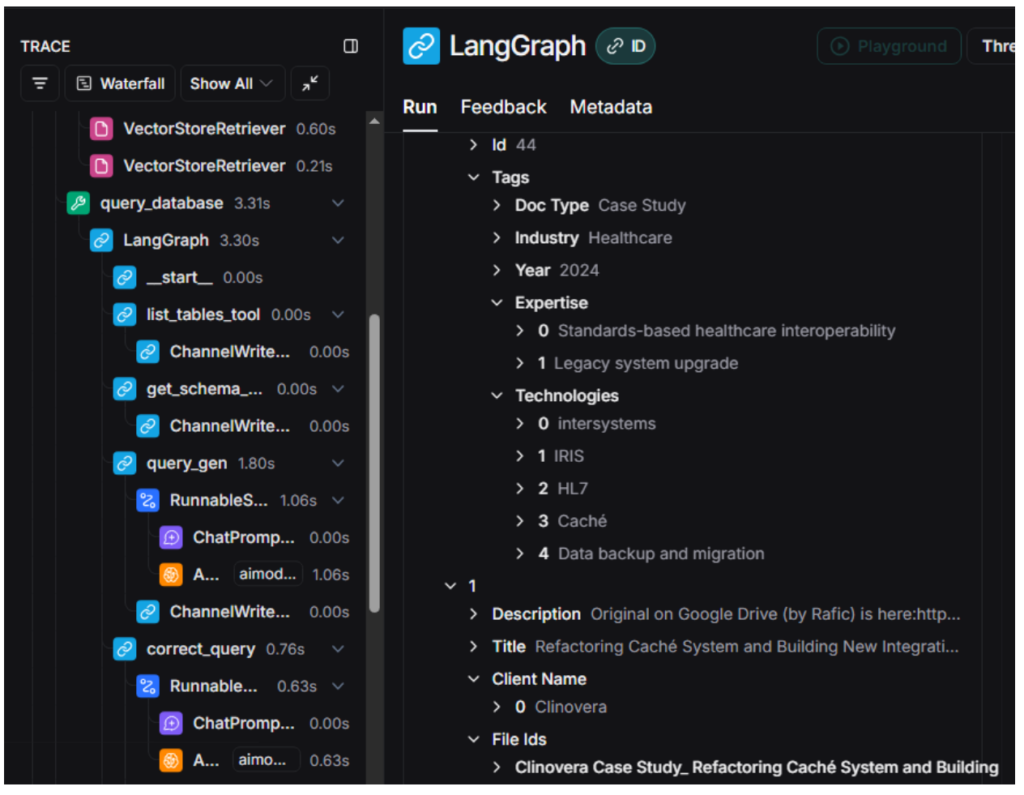
Task: Click the chain icon of ChannelWrite under list_tables_tool
Action: (x=148, y=352)
